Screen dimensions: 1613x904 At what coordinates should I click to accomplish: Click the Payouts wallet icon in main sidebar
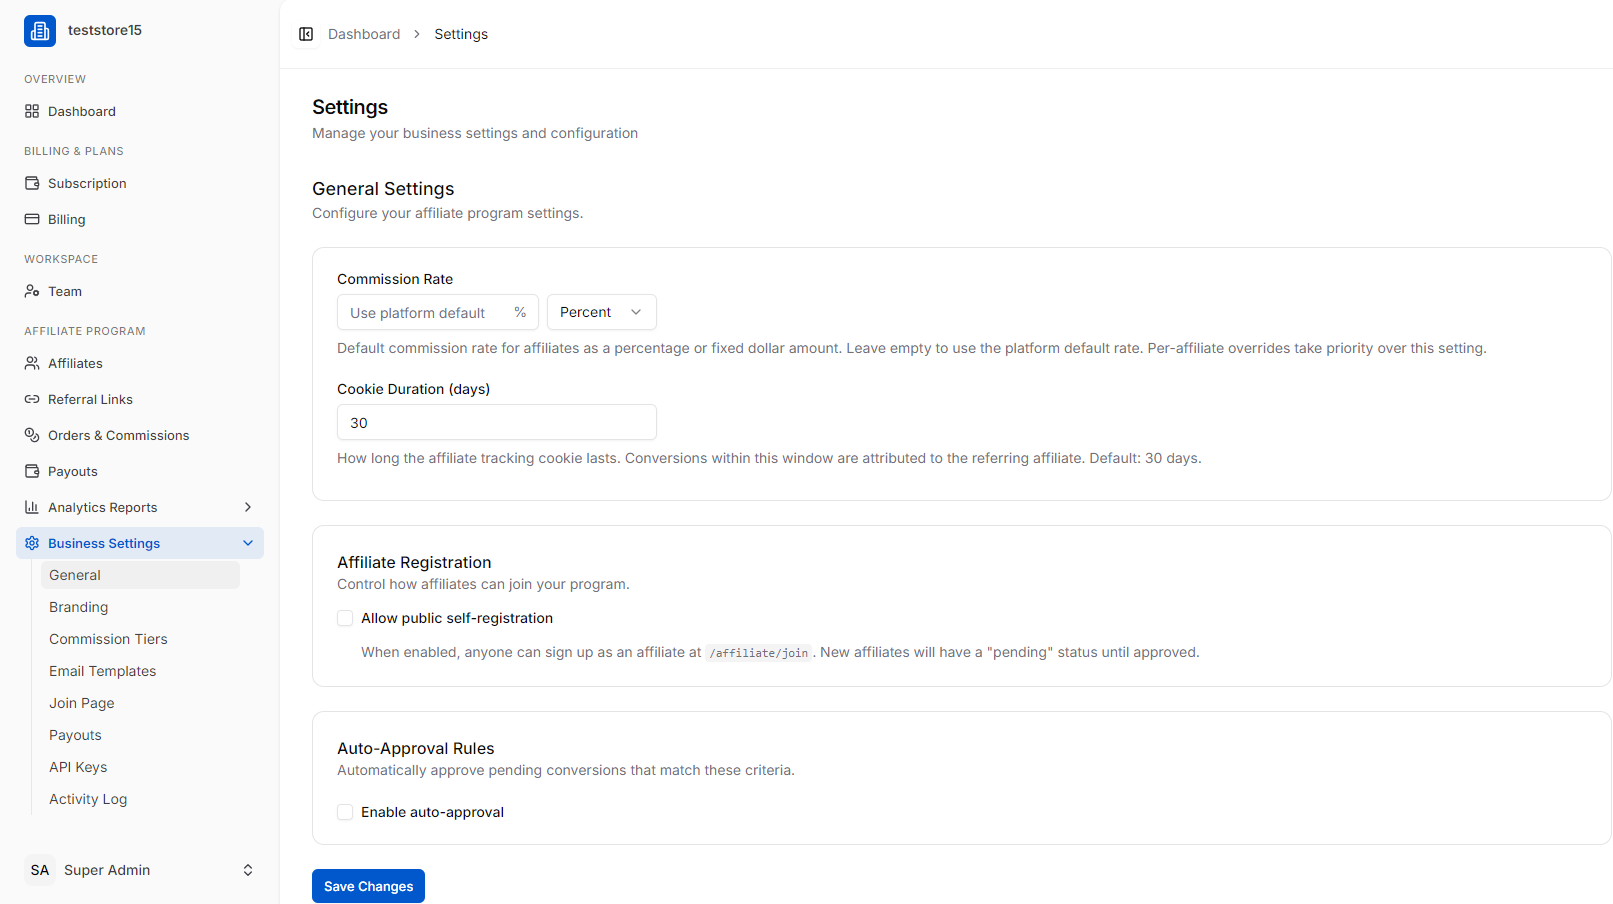click(x=32, y=471)
